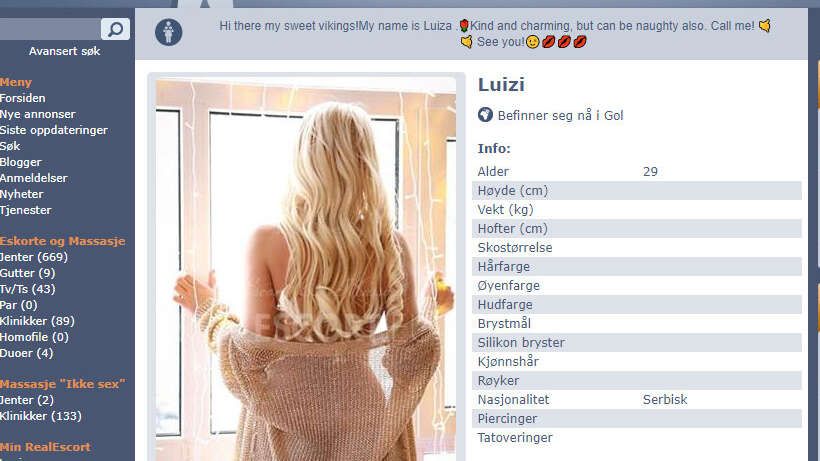Choose Tv/Ts (43) category
The image size is (820, 461).
click(27, 289)
